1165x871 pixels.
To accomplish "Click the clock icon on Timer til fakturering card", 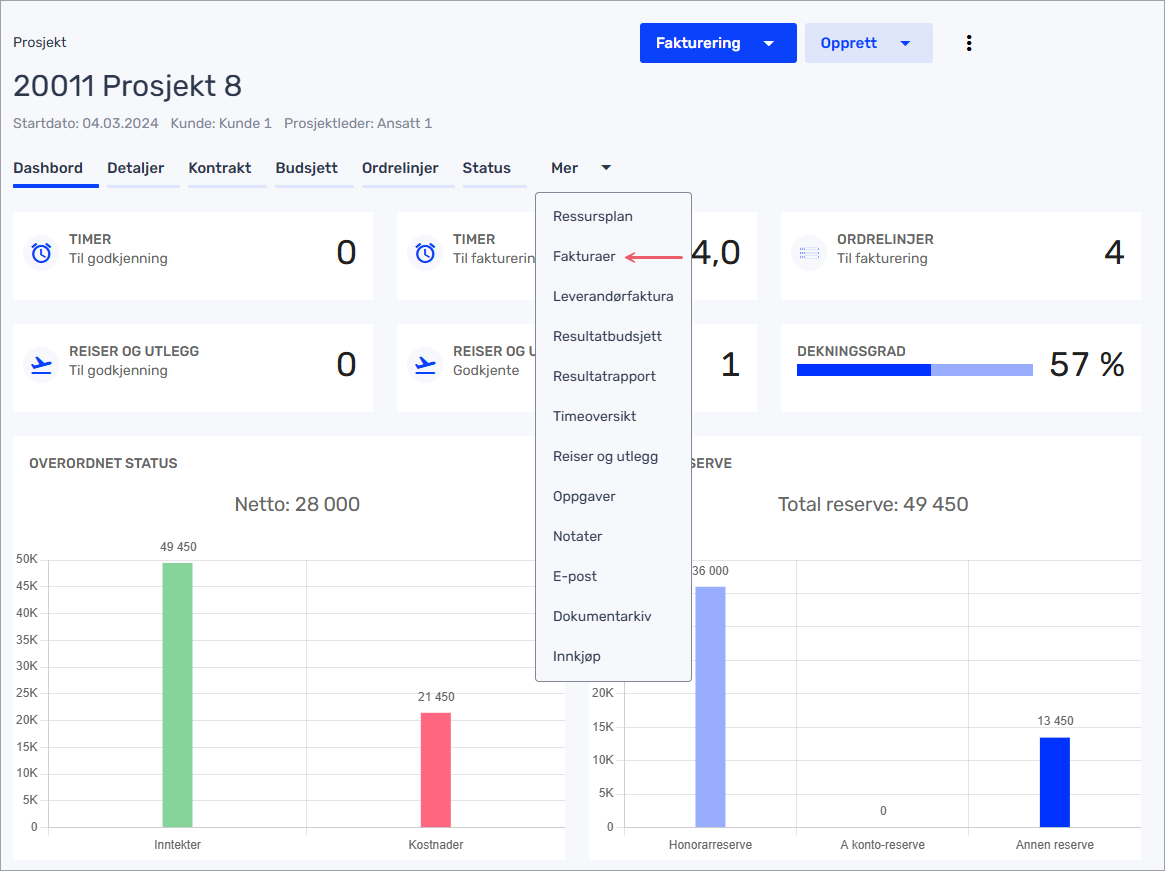I will pos(425,253).
